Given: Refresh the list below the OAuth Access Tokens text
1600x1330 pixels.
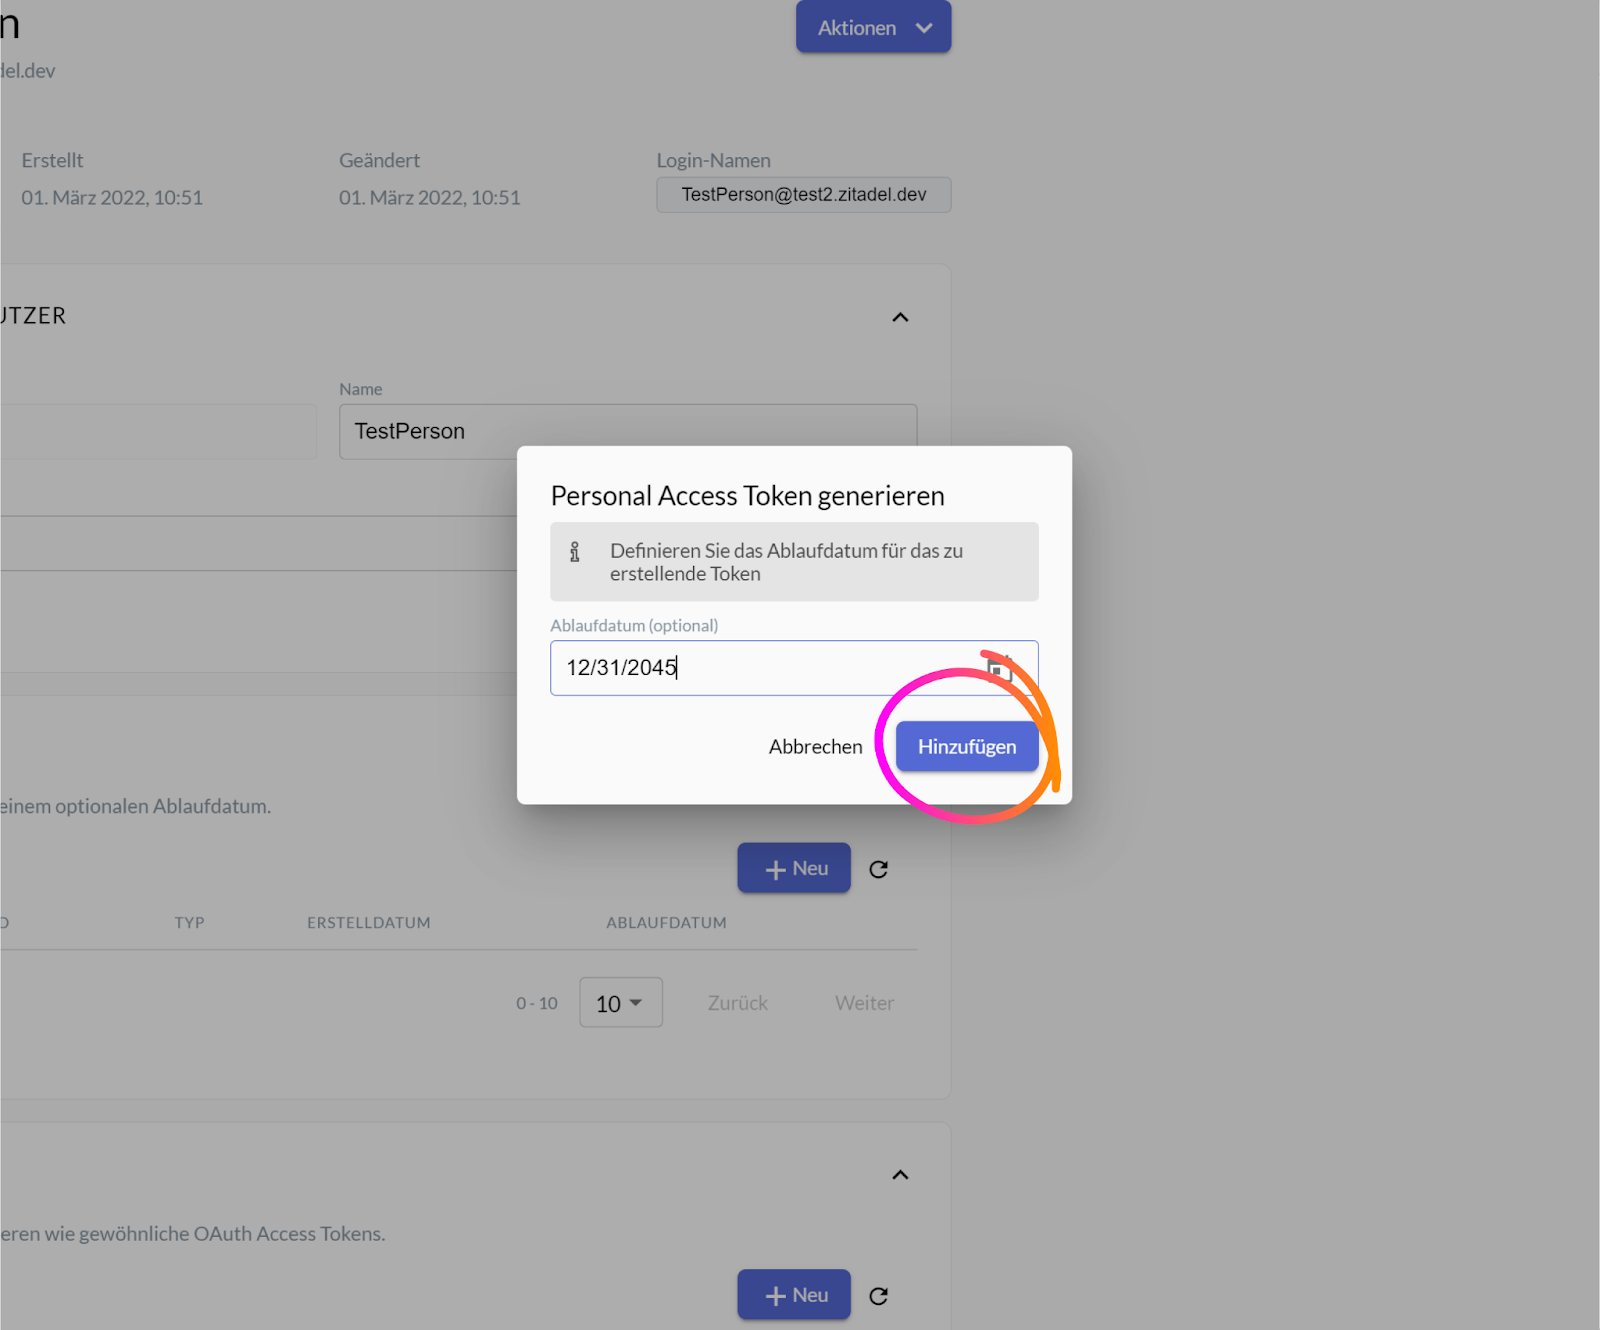Looking at the screenshot, I should click(878, 1296).
